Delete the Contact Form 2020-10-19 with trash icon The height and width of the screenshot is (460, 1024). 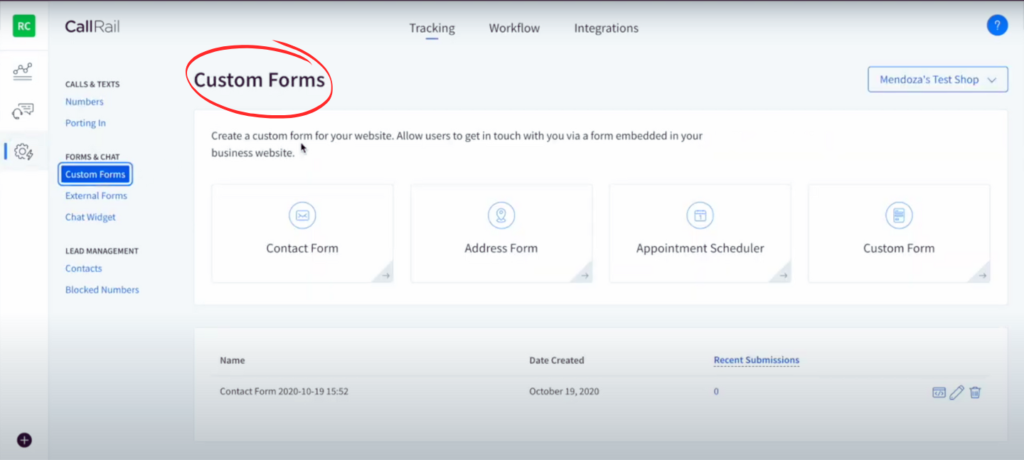975,393
